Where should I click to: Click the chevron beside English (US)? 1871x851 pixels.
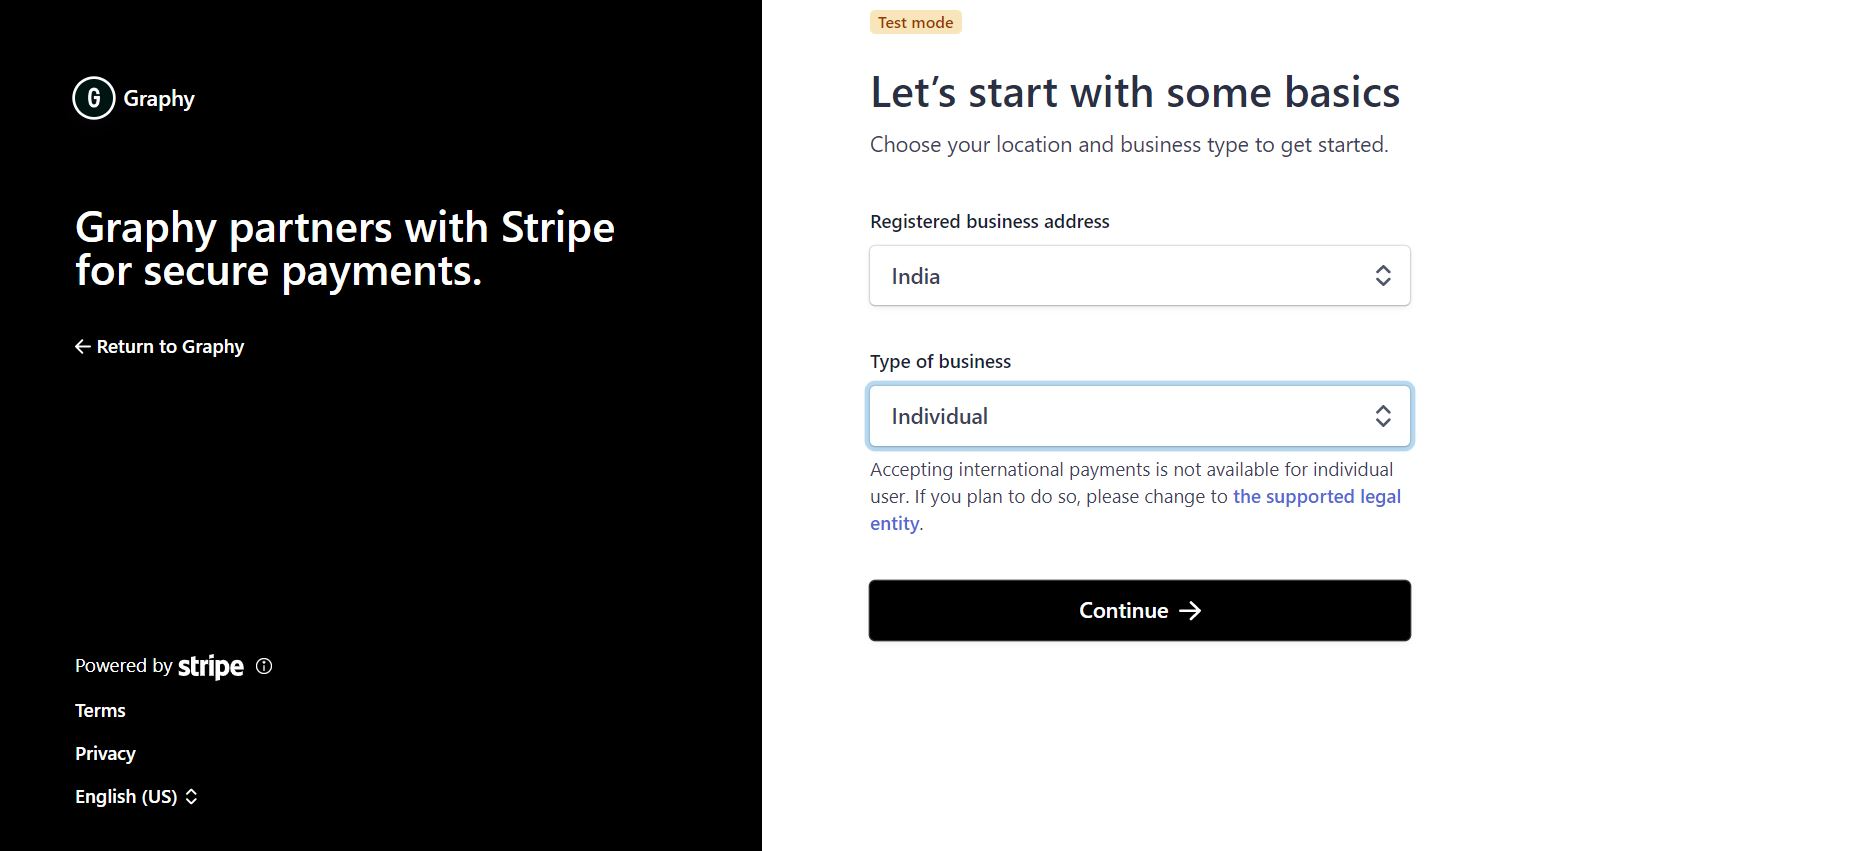(x=190, y=796)
